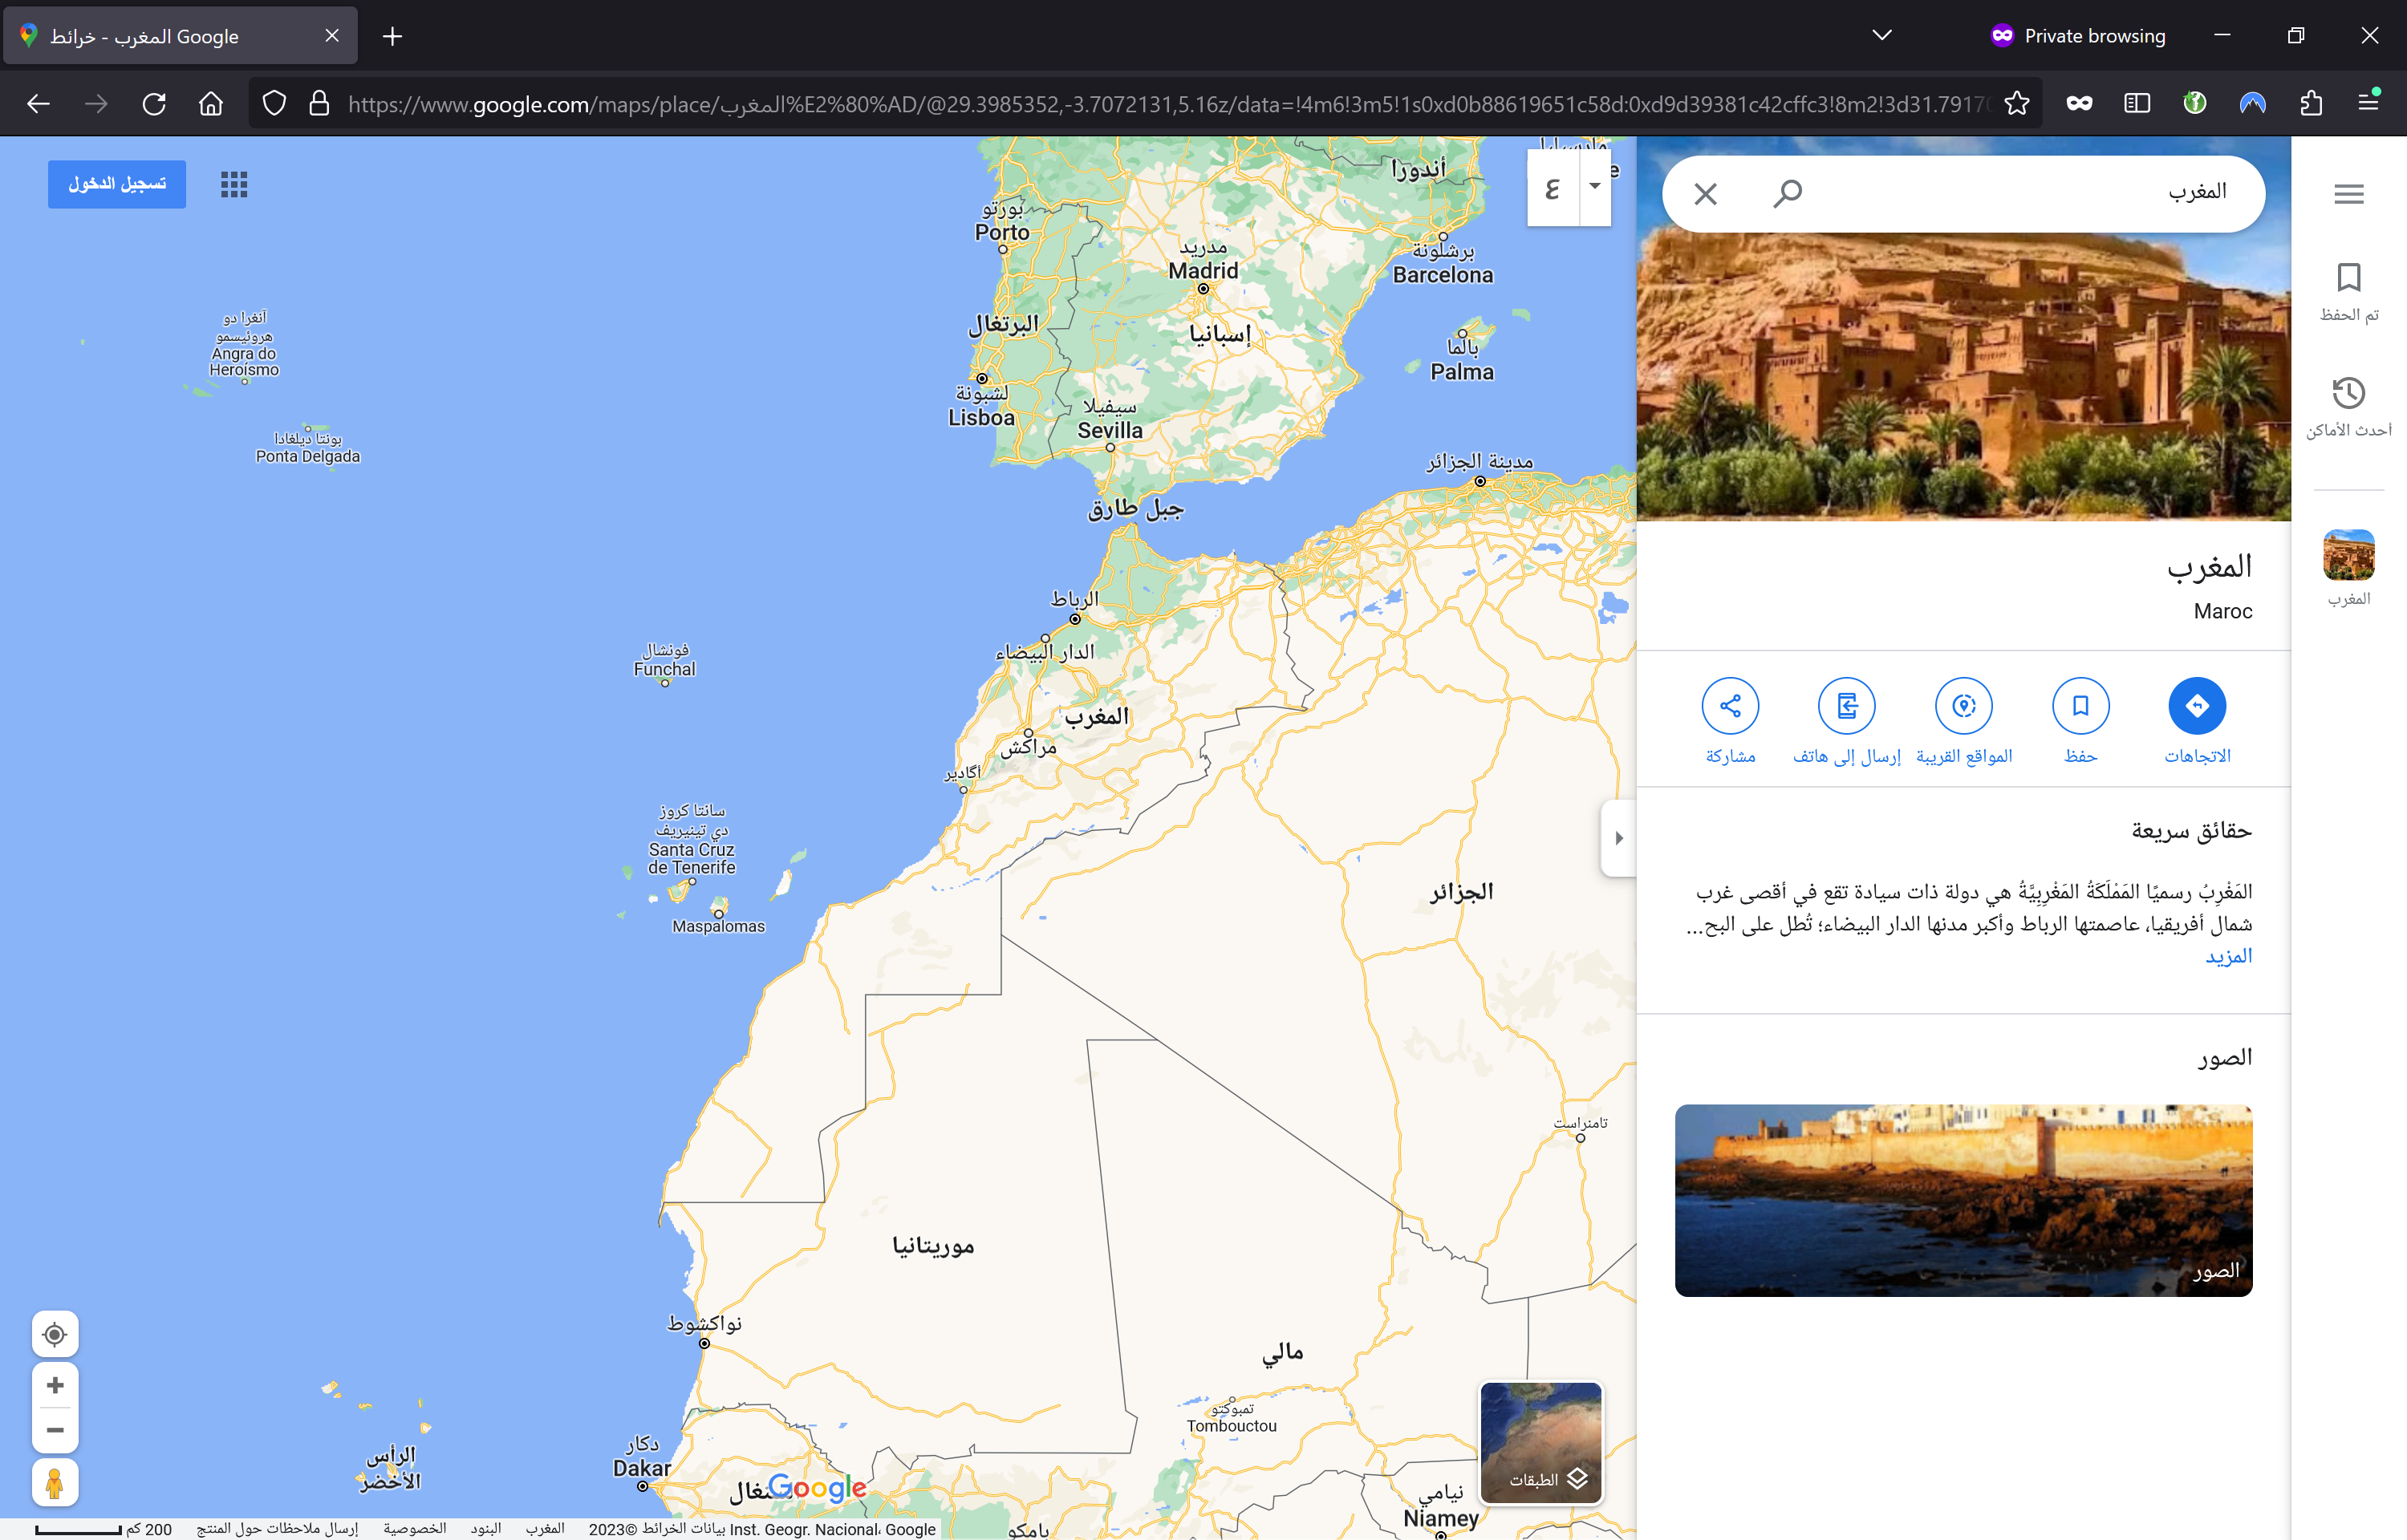Click the blue Sign in button
Screen dimensions: 2407x1540
[x=117, y=184]
